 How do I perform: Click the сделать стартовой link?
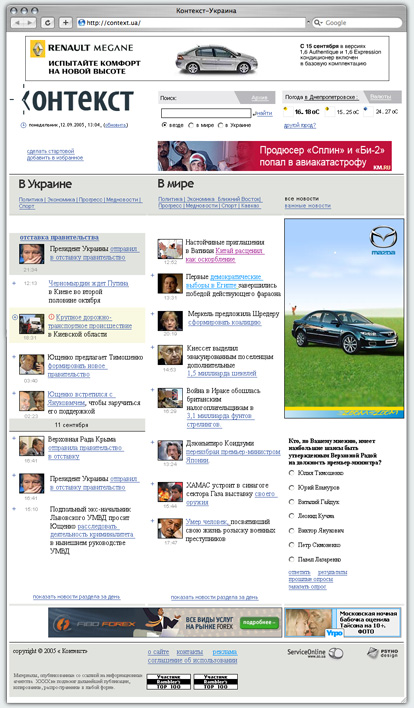(x=50, y=151)
